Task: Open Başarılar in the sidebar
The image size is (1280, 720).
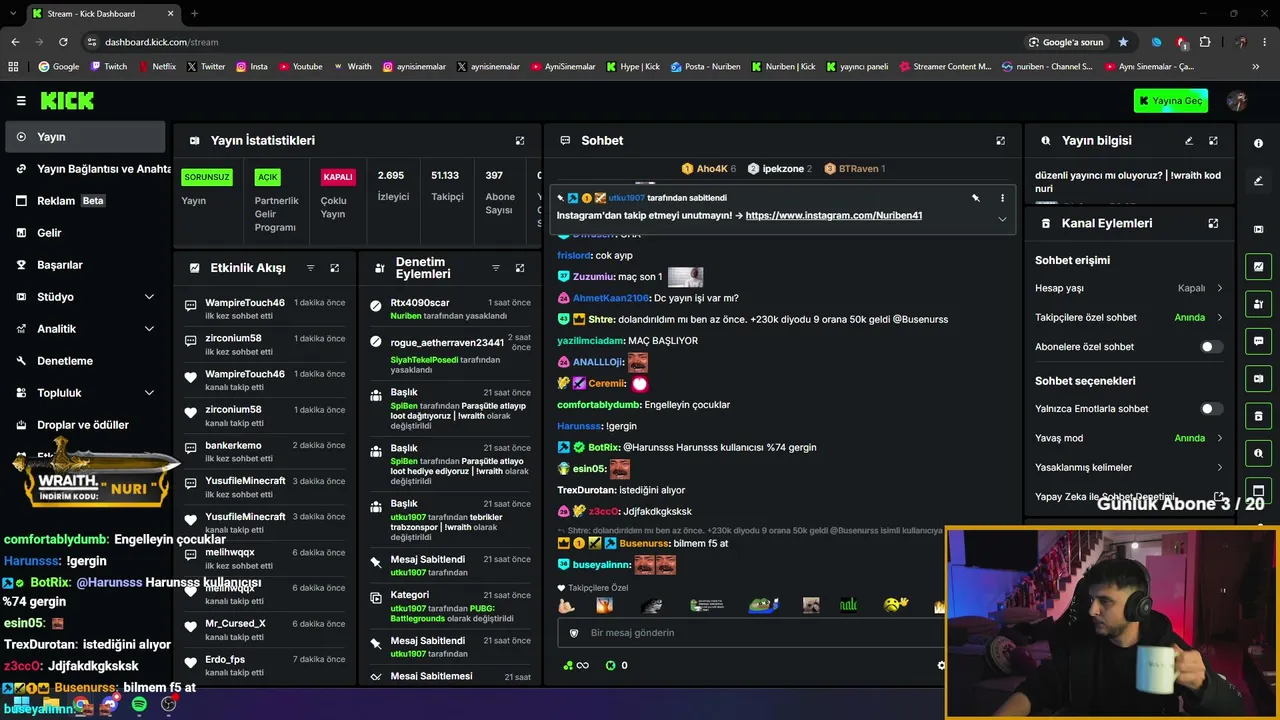Action: [84, 265]
